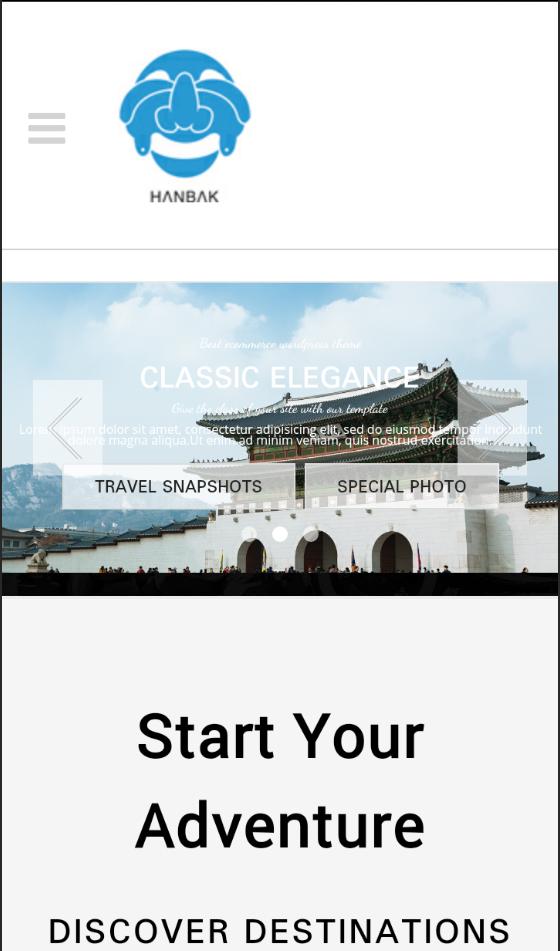The height and width of the screenshot is (951, 560).
Task: Click the Discover Destinations subheading
Action: coord(280,931)
